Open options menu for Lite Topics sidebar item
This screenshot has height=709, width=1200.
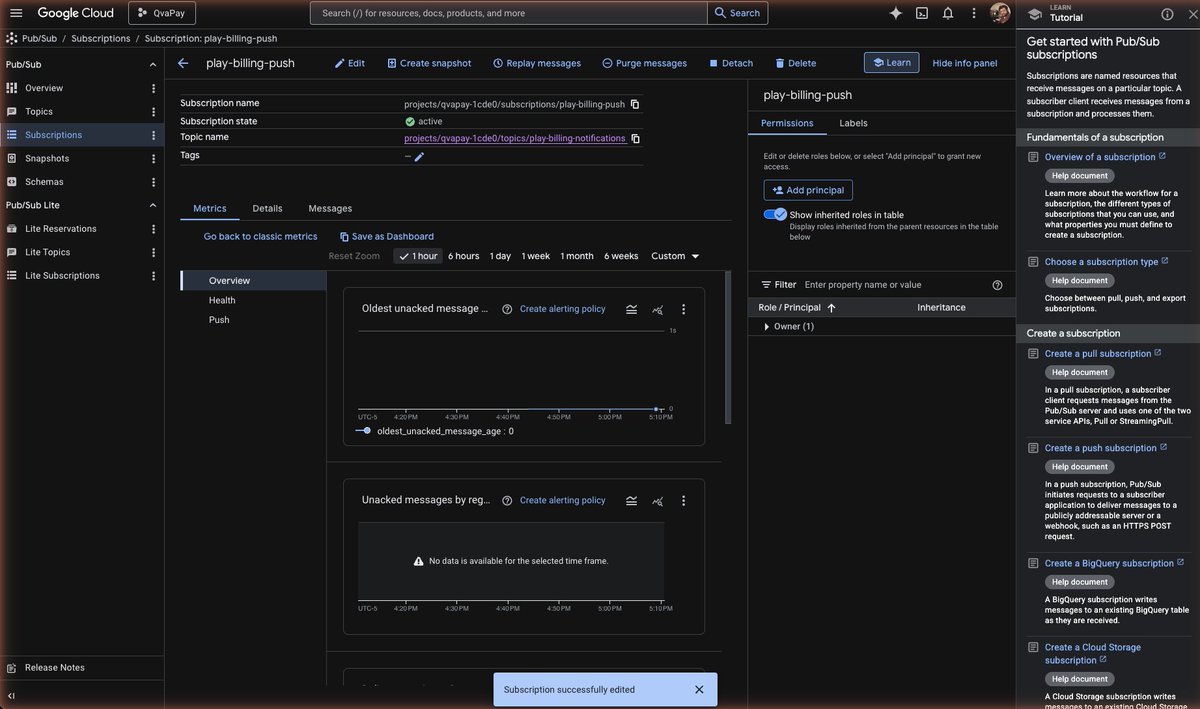click(x=153, y=252)
